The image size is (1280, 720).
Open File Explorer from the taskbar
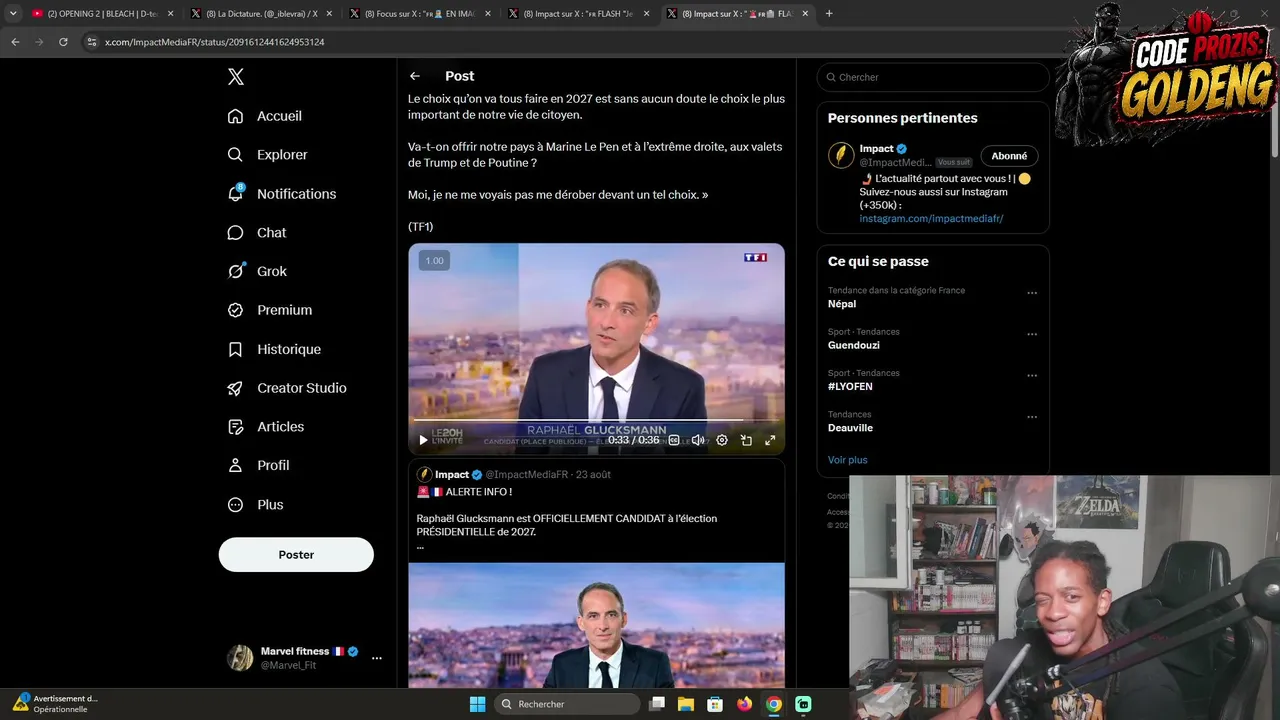point(686,704)
